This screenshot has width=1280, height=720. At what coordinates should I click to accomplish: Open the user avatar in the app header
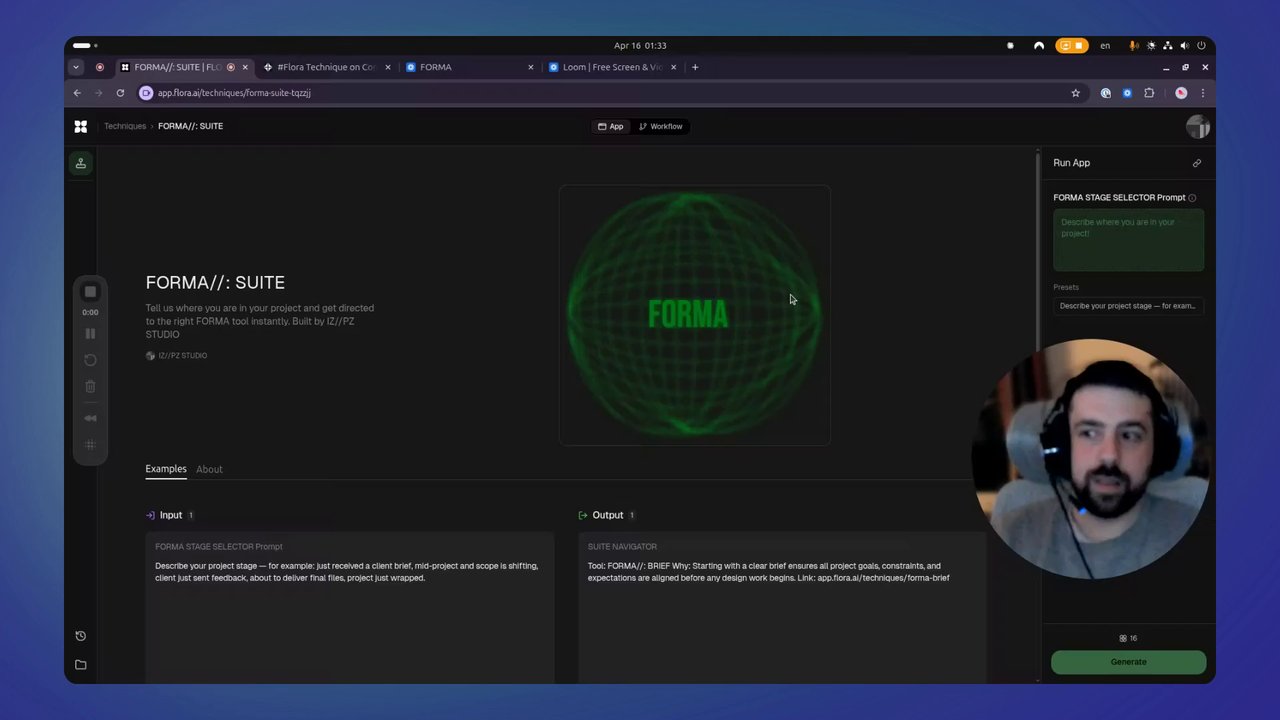[1197, 126]
